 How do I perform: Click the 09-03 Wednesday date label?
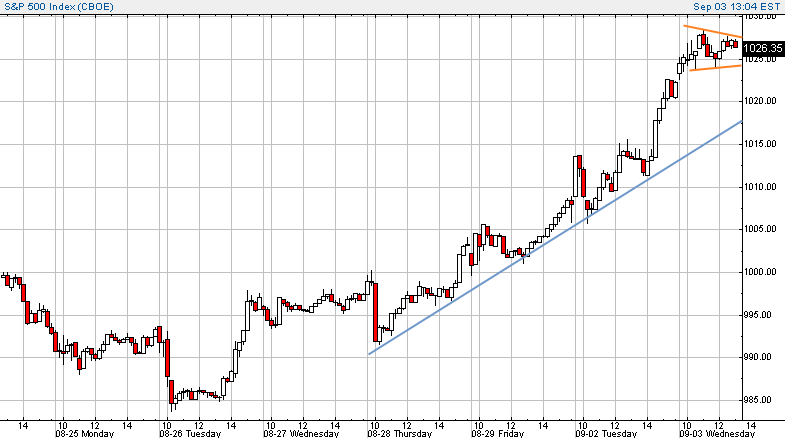716,433
